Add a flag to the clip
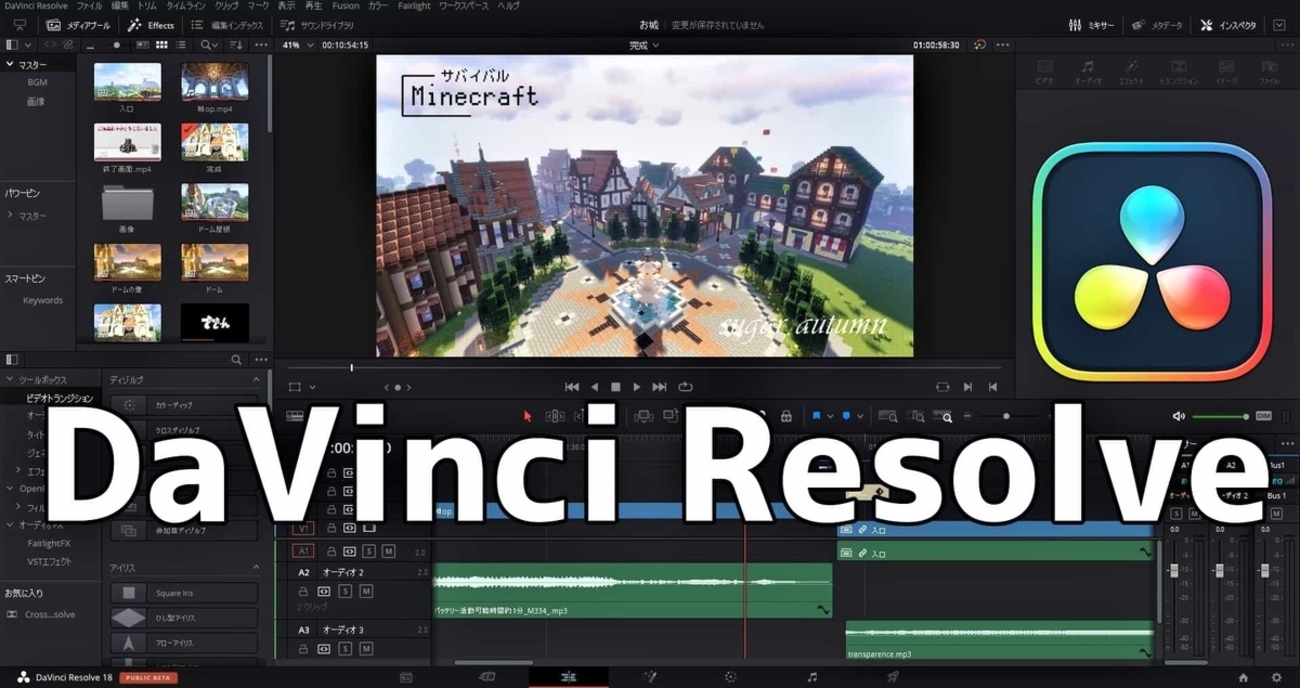Viewport: 1300px width, 688px height. click(x=816, y=416)
